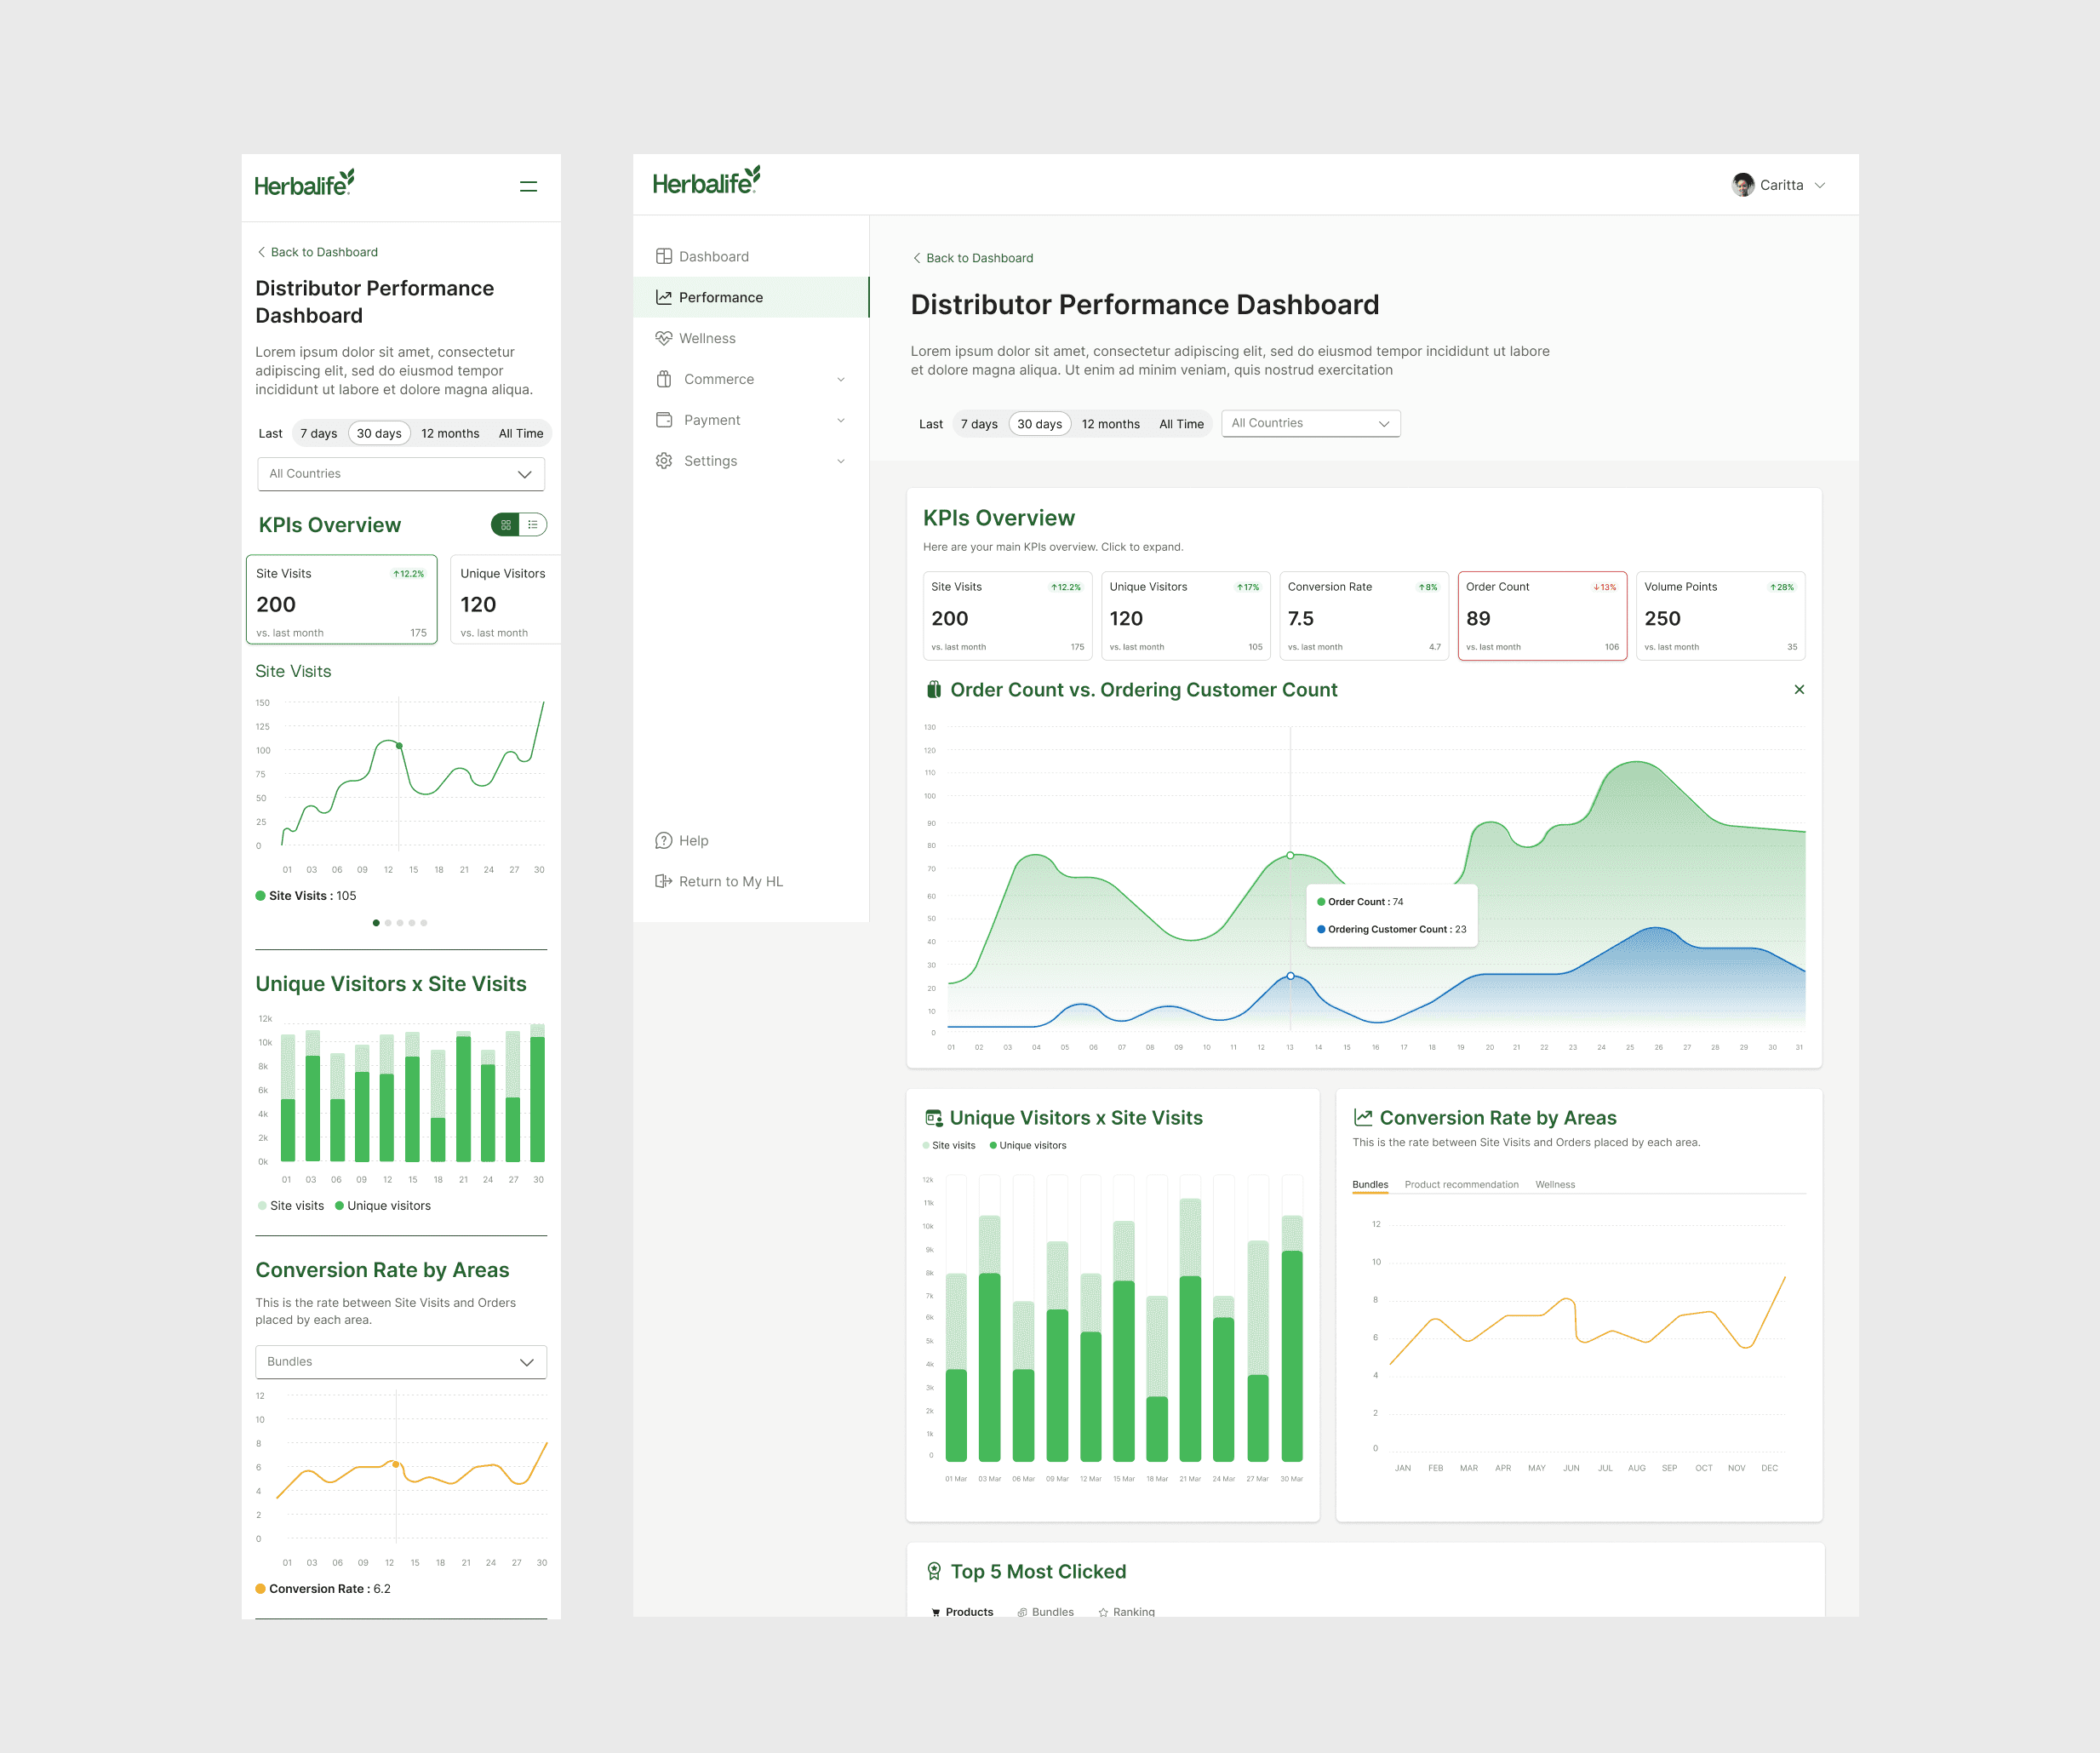Switch to the Product recommendation tab

coord(1461,1184)
